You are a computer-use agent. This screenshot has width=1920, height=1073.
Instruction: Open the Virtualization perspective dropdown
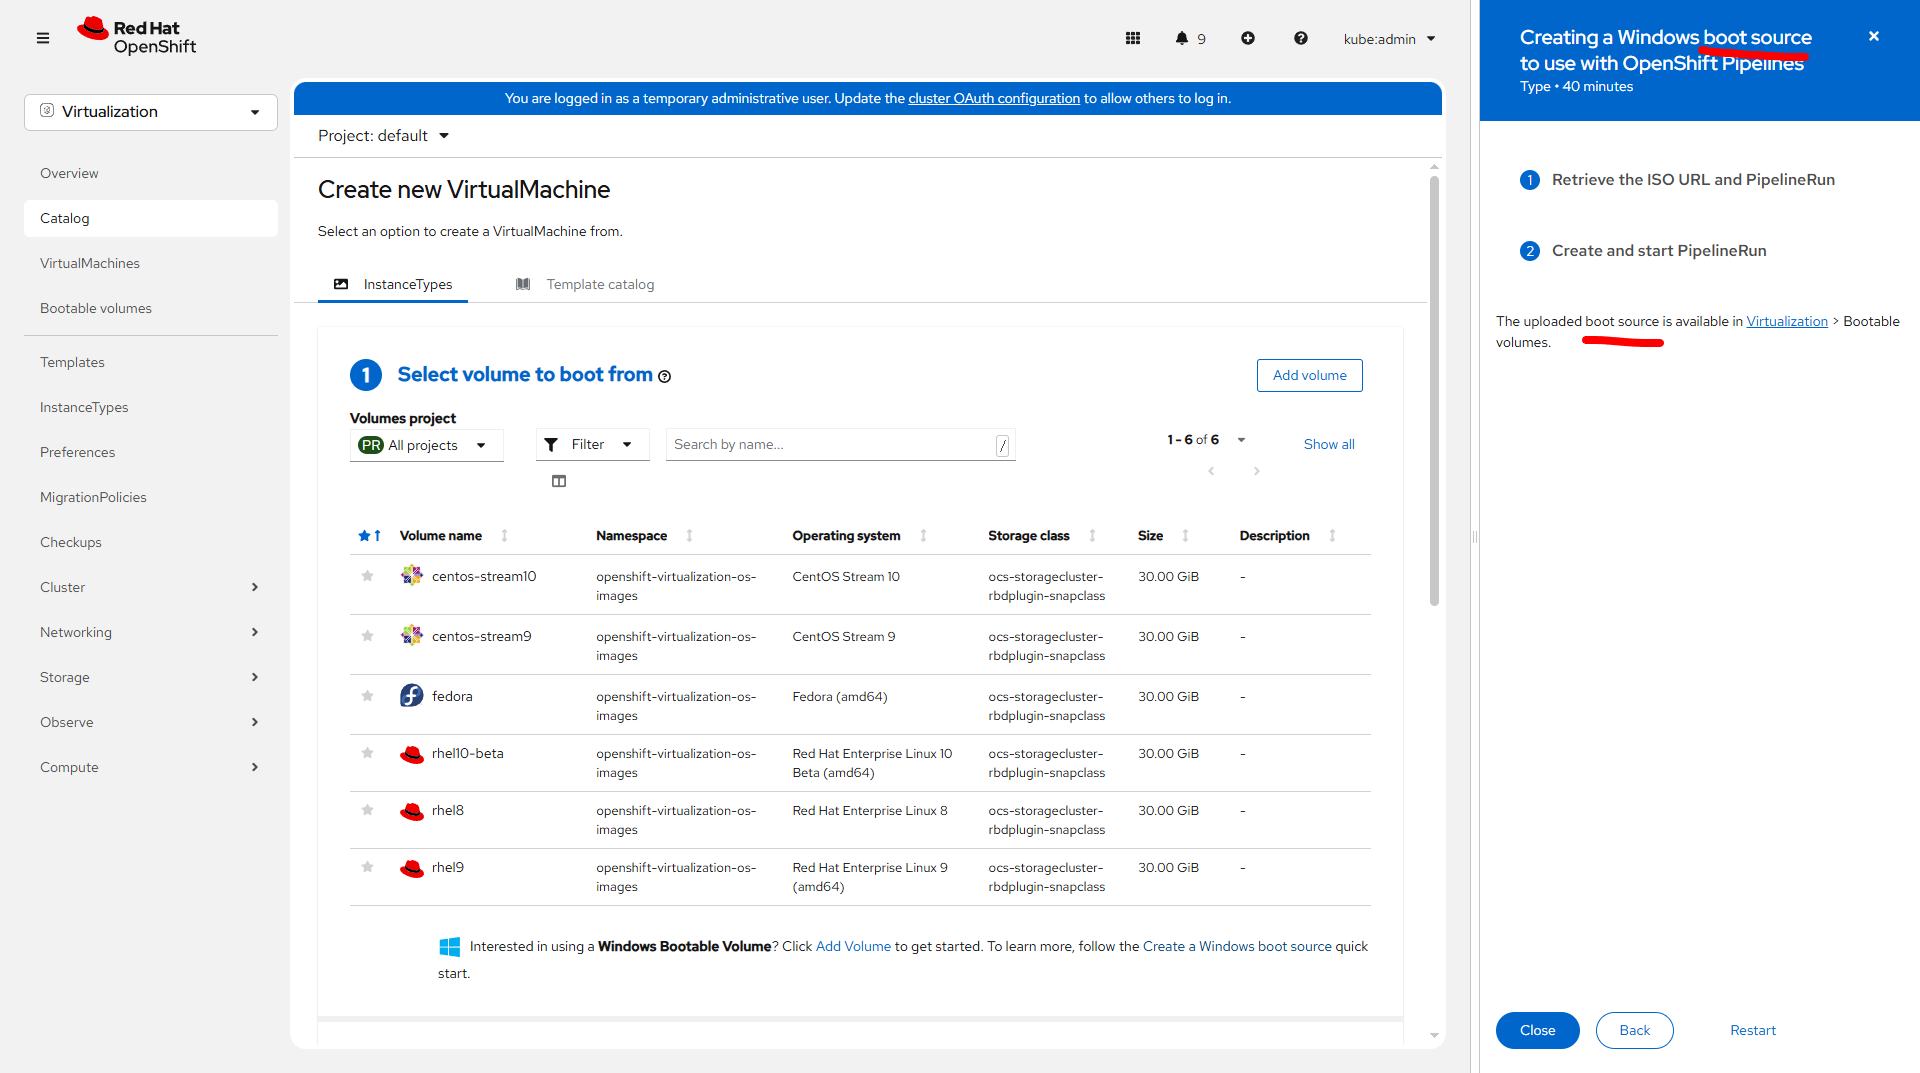pos(151,112)
